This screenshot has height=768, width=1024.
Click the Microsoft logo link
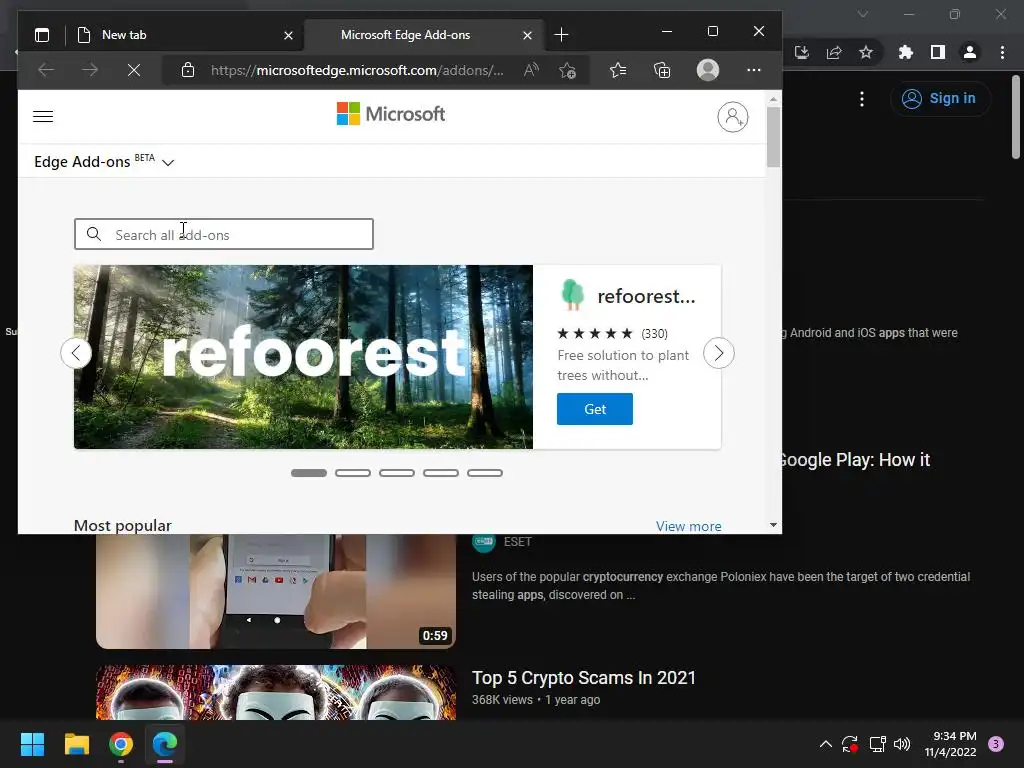coord(391,114)
